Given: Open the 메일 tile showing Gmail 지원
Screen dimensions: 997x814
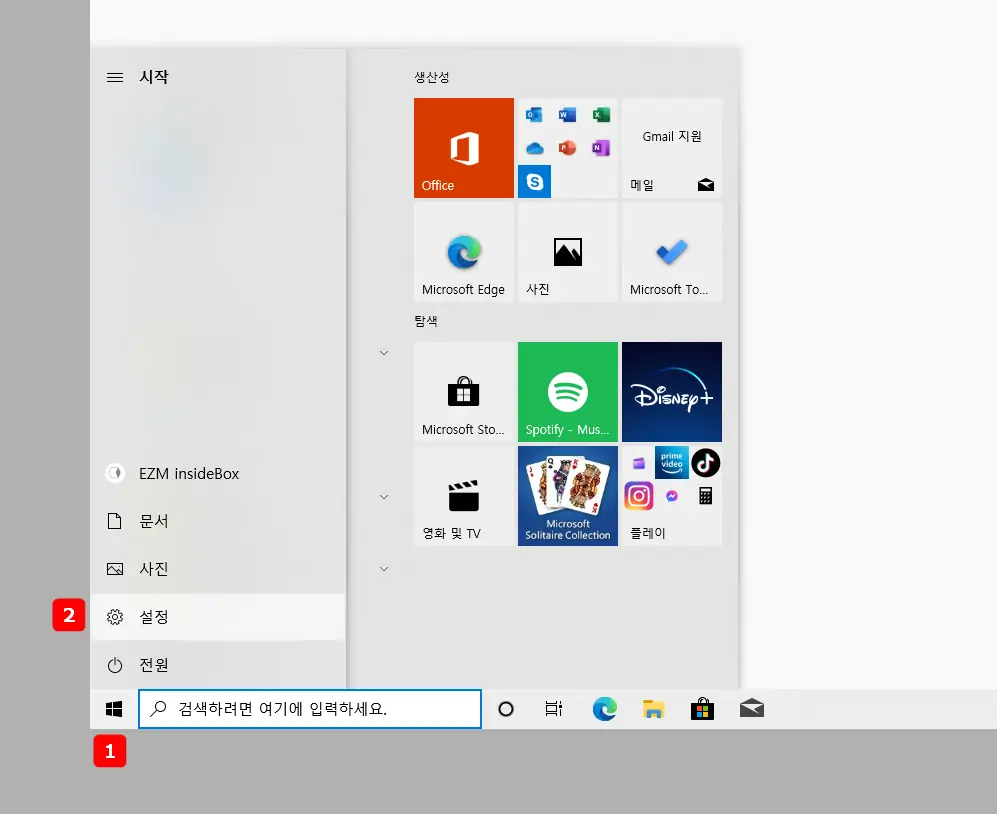Looking at the screenshot, I should 671,148.
